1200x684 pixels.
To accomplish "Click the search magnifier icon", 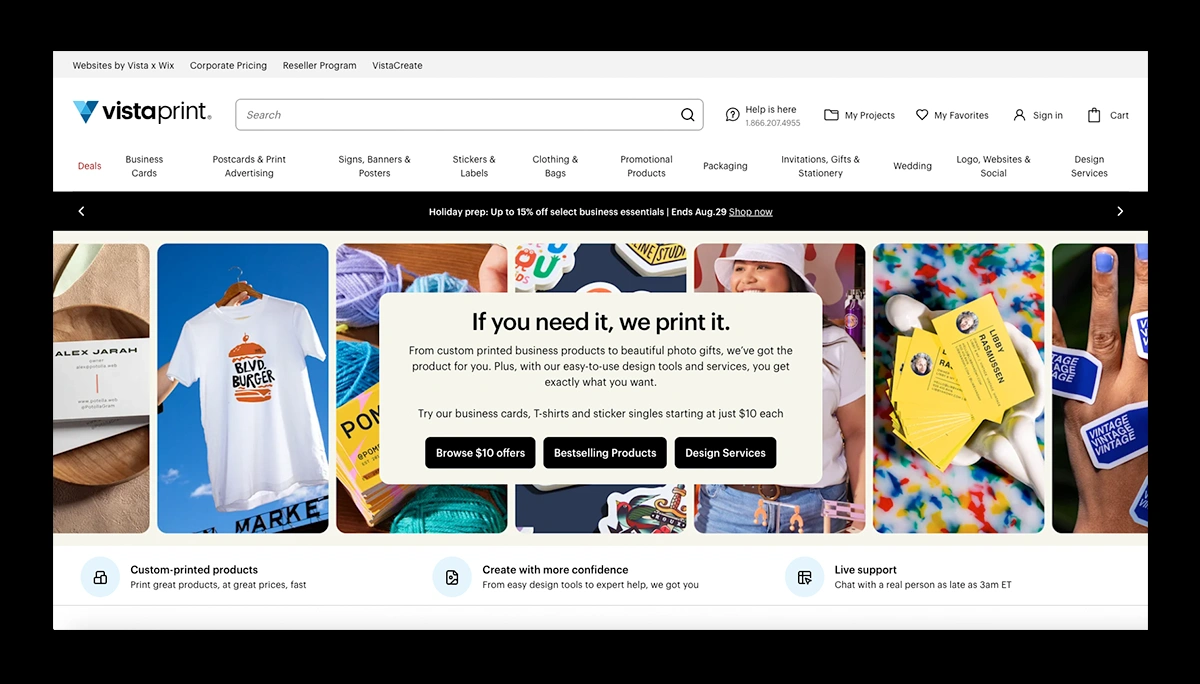I will click(687, 115).
